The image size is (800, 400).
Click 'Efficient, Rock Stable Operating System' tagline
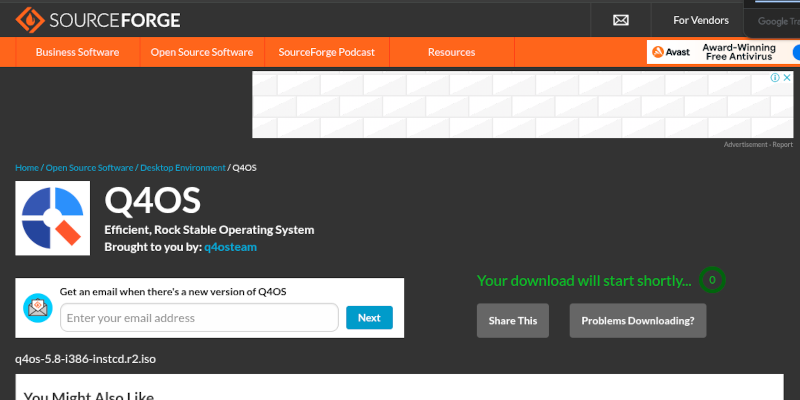tap(209, 230)
